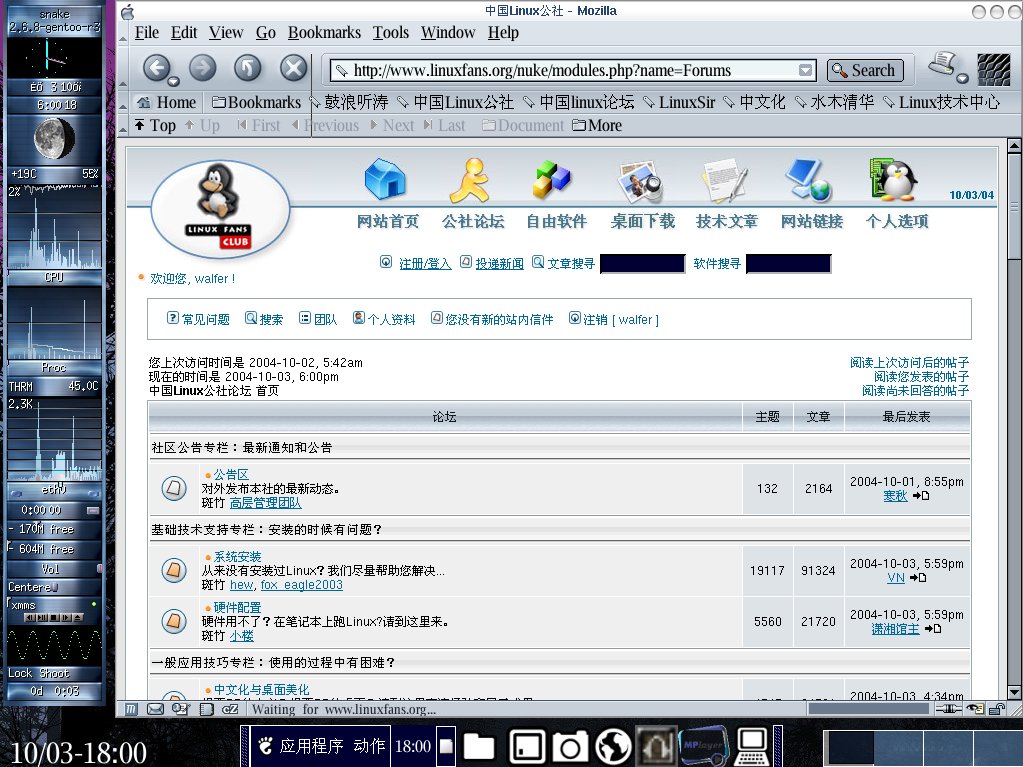Expand the Bookmarks folder on personal toolbar

click(x=256, y=102)
